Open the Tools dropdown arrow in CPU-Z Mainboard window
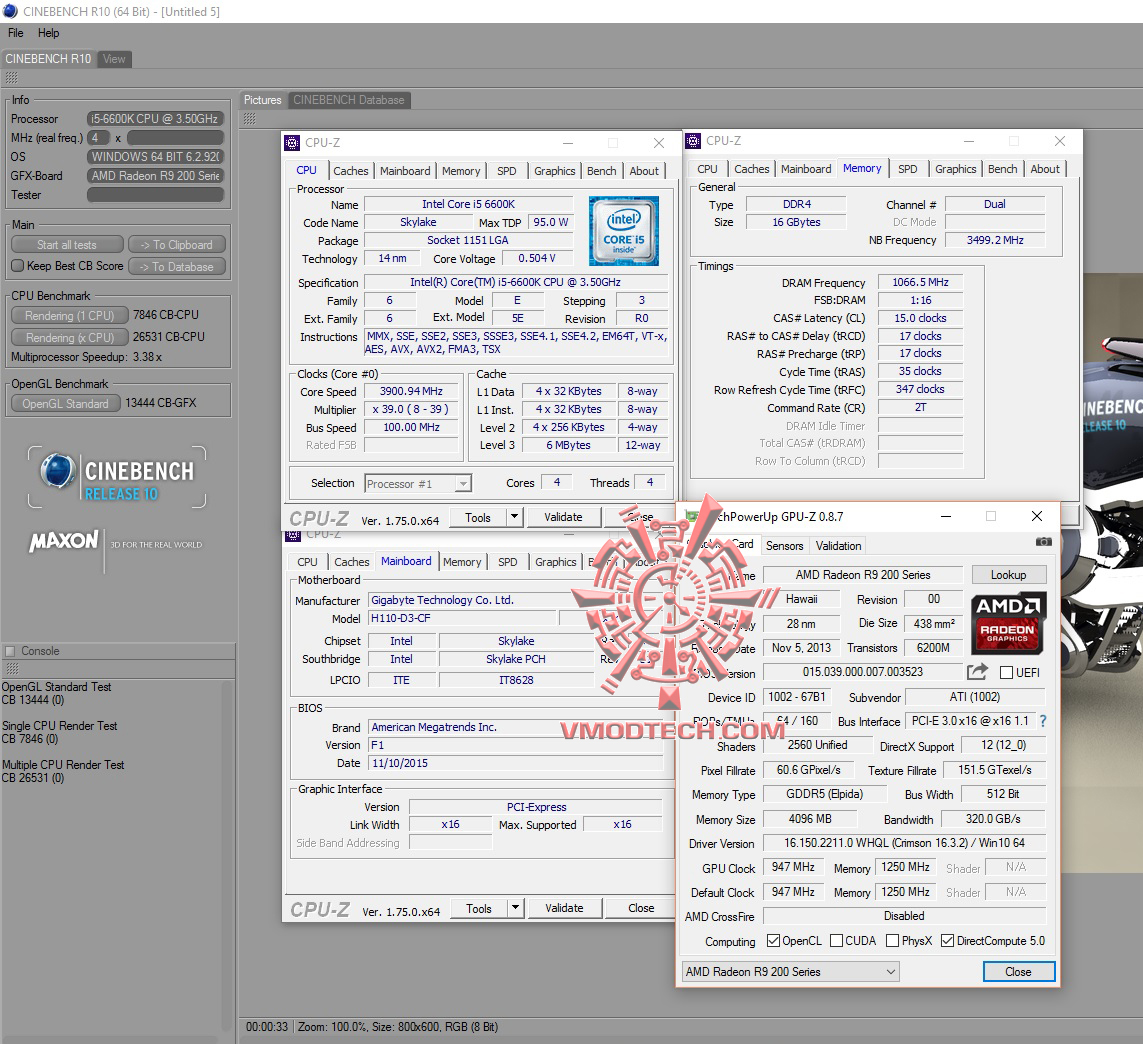This screenshot has height=1044, width=1143. 515,908
